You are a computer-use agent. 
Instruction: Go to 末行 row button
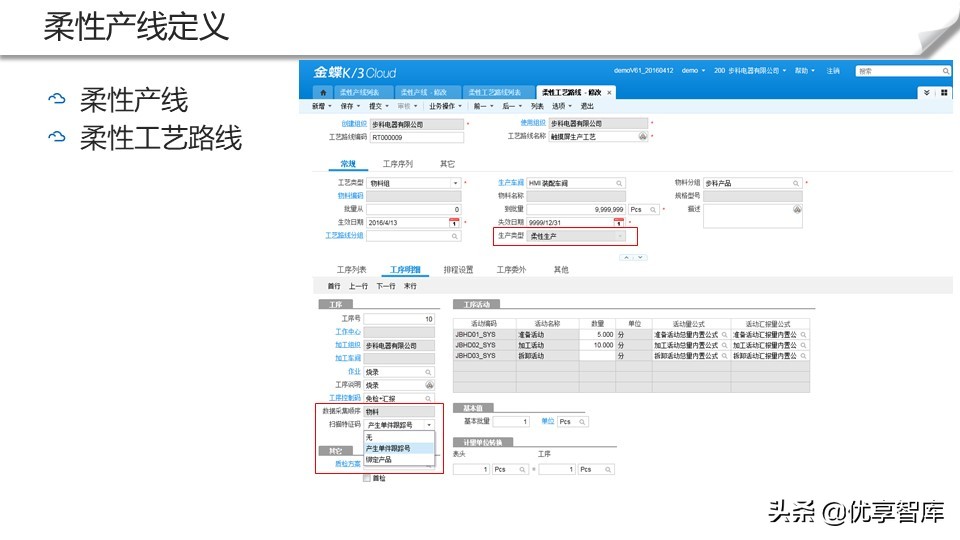[410, 286]
